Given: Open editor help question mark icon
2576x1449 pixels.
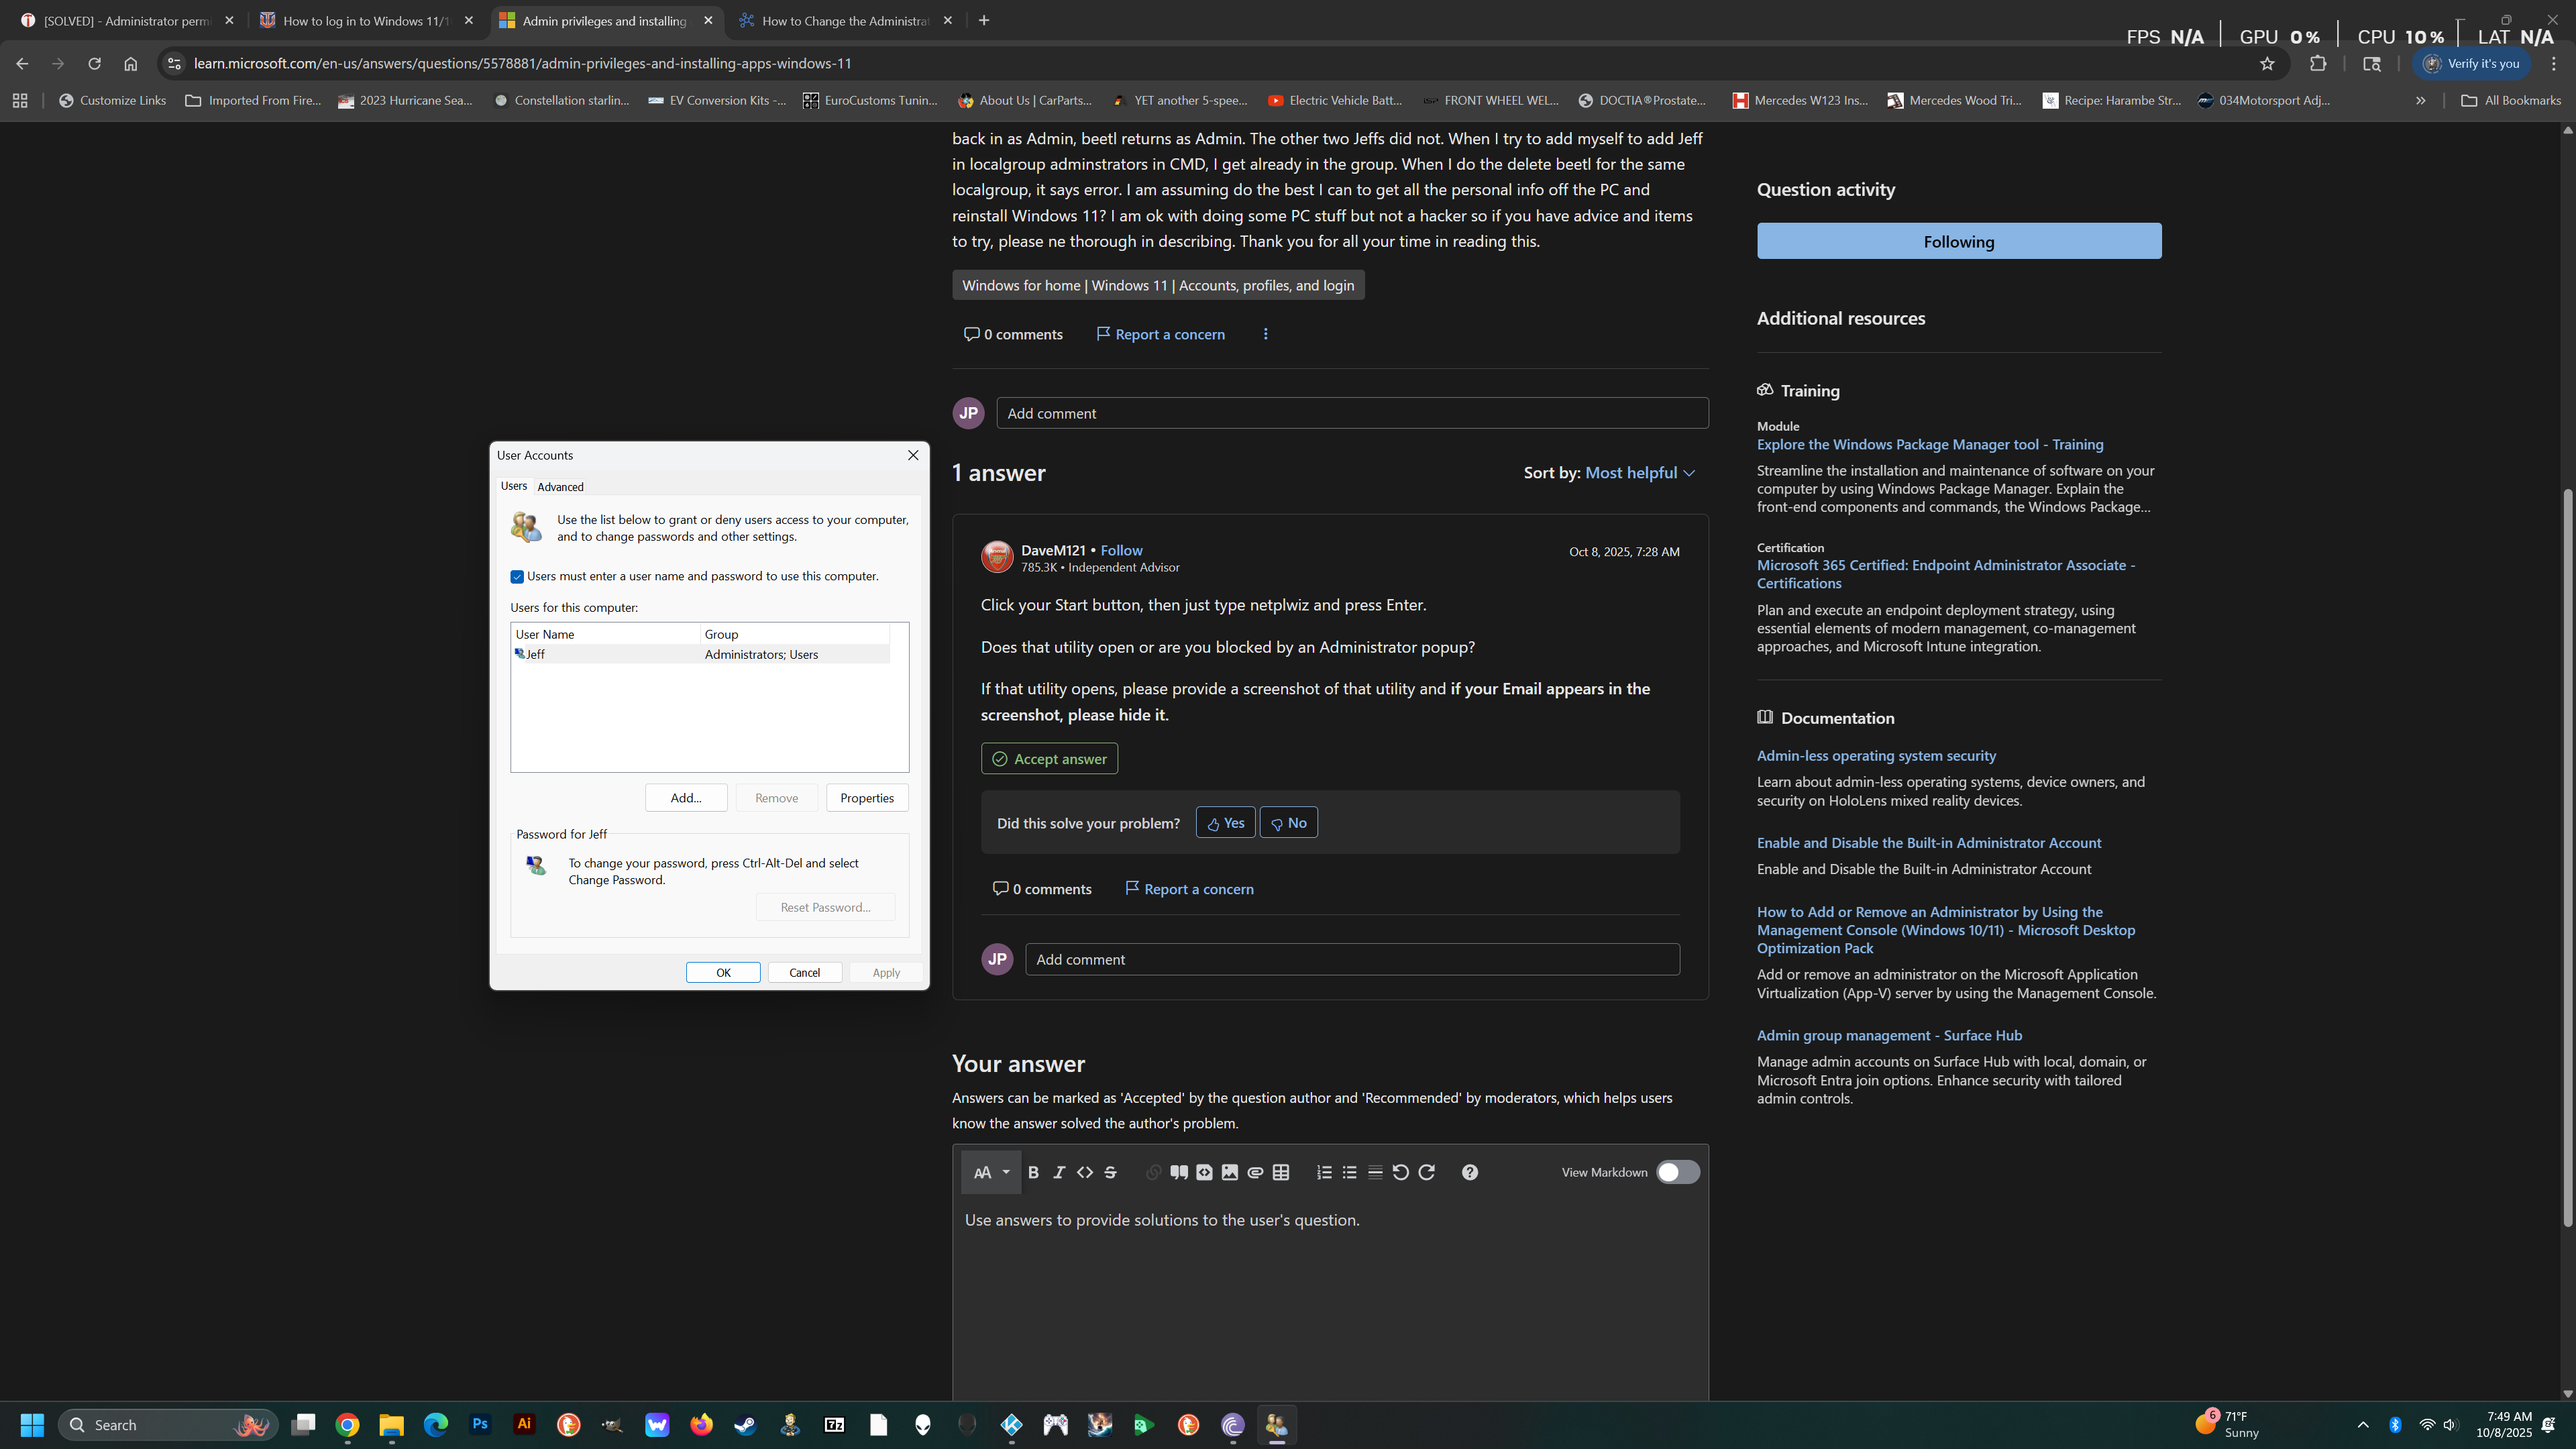Looking at the screenshot, I should coord(1469,1172).
